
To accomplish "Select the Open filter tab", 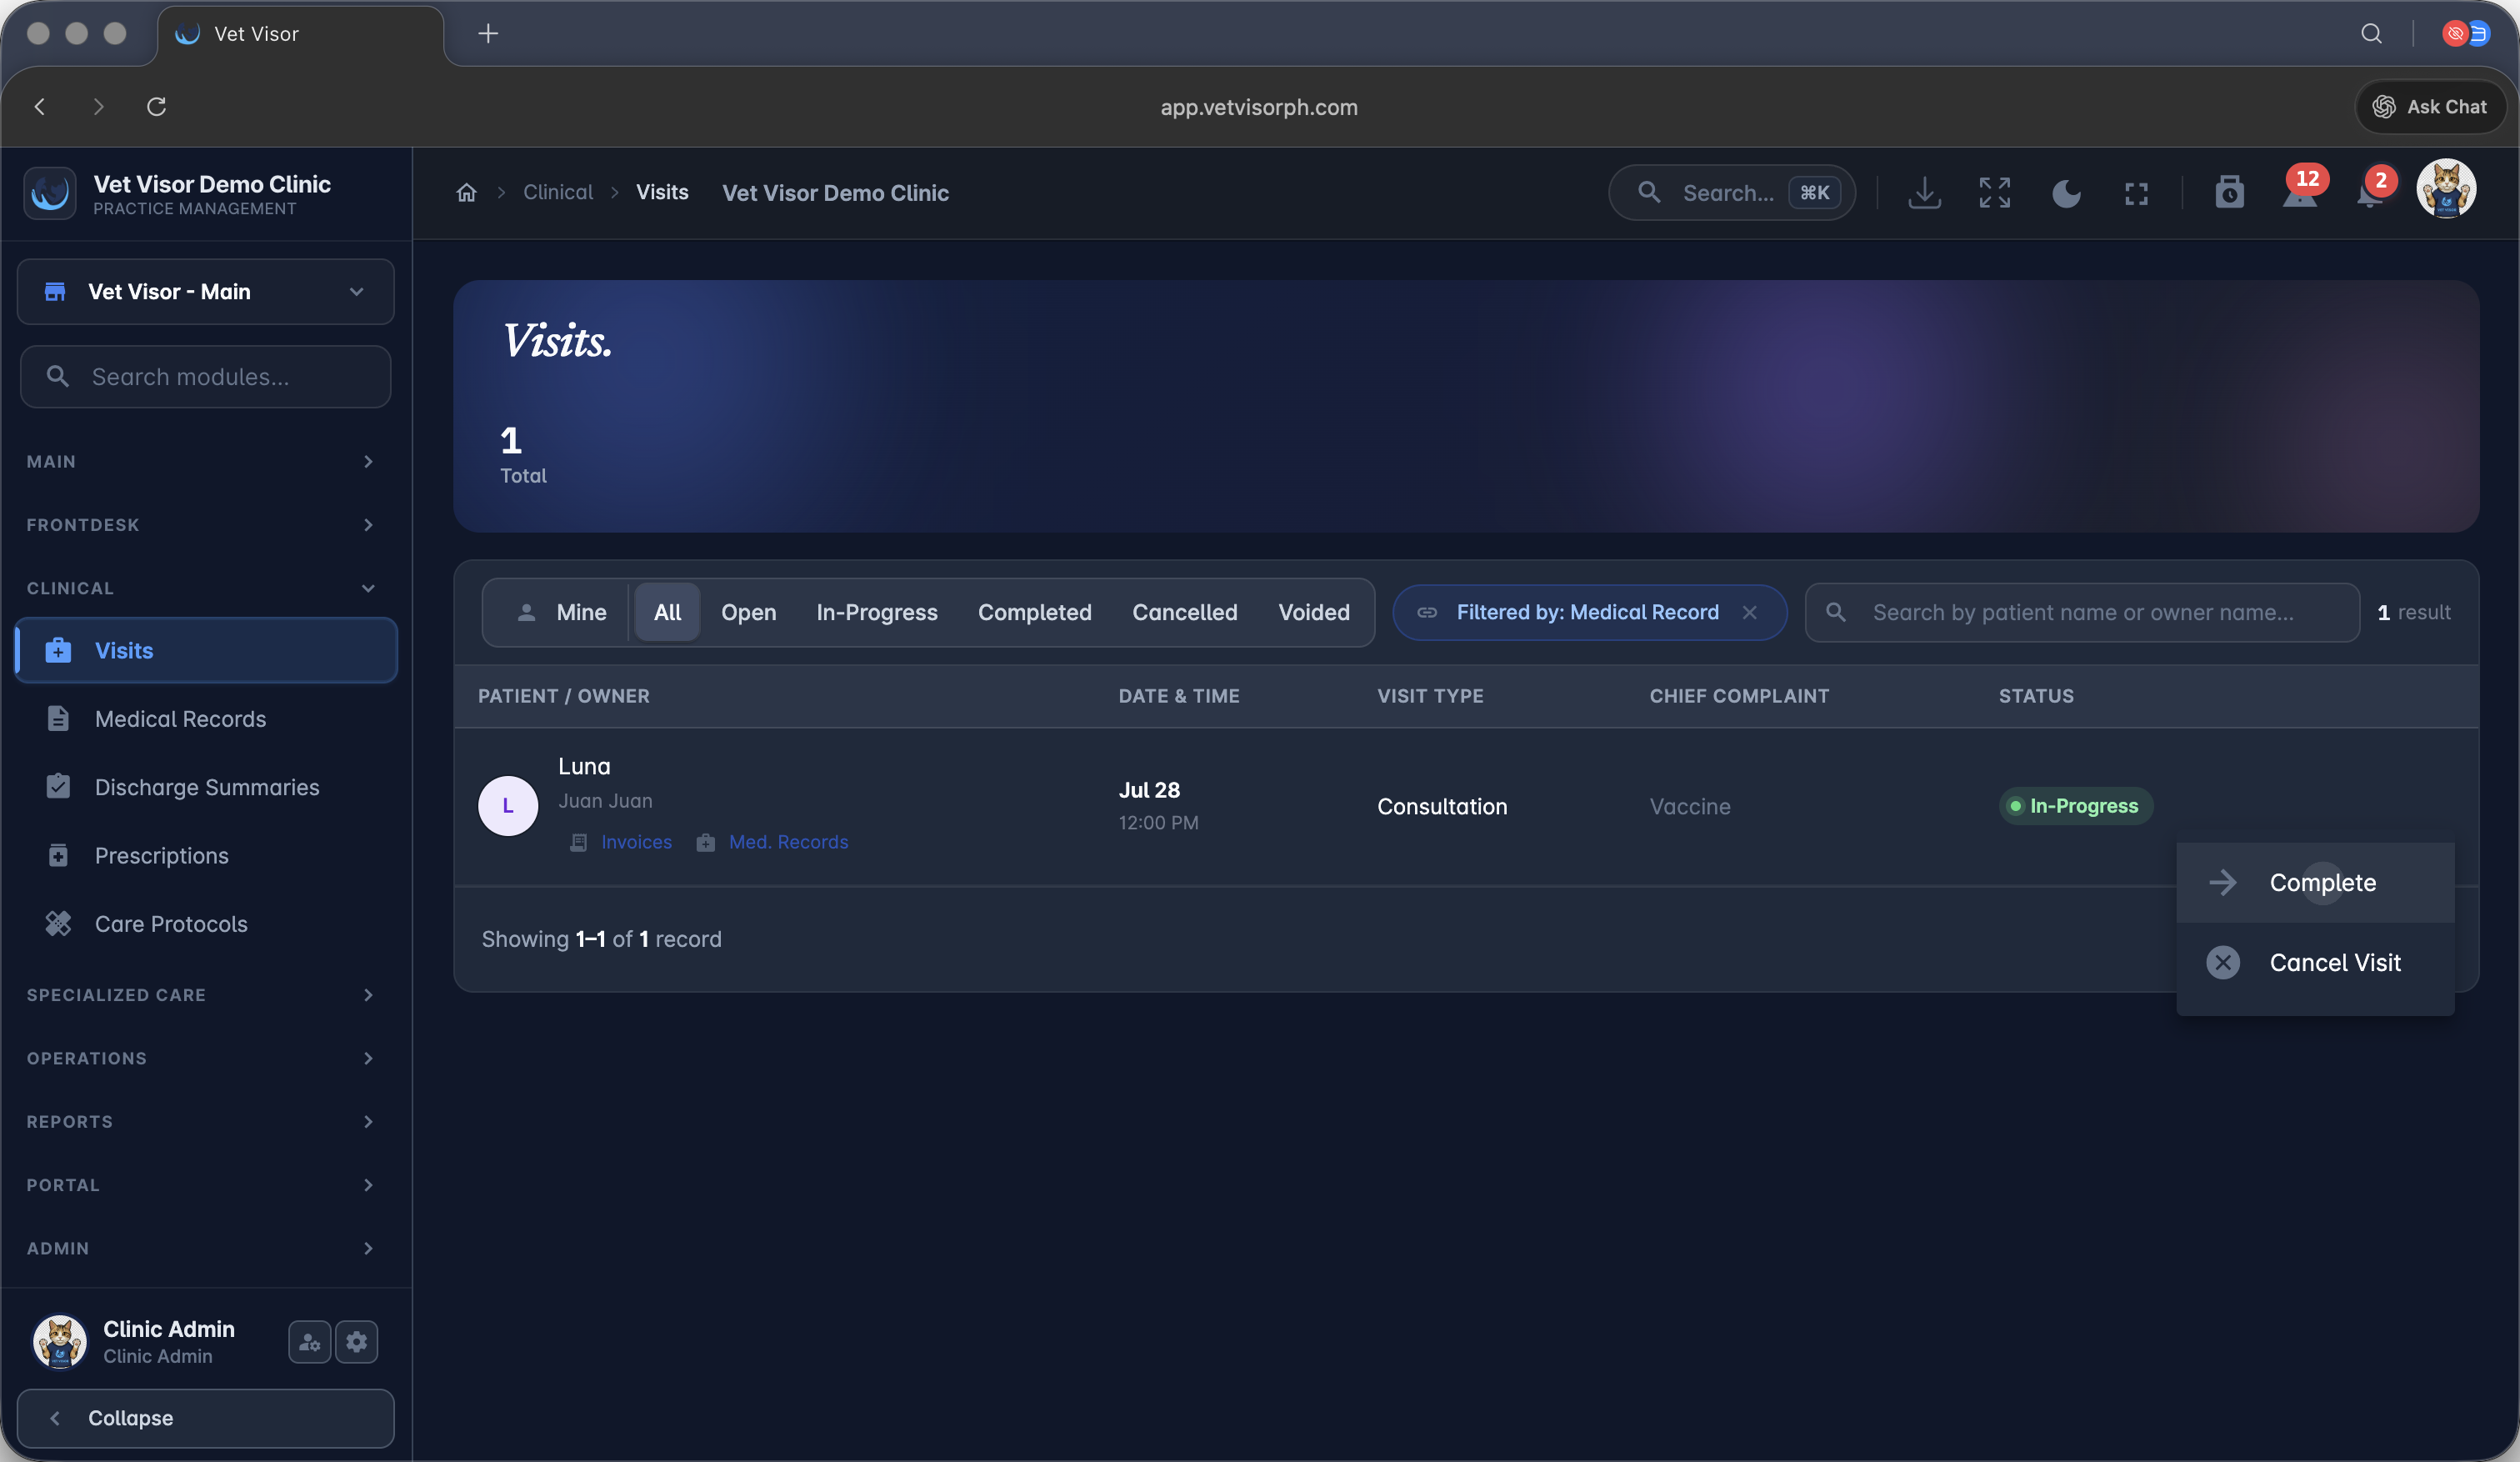I will point(748,612).
